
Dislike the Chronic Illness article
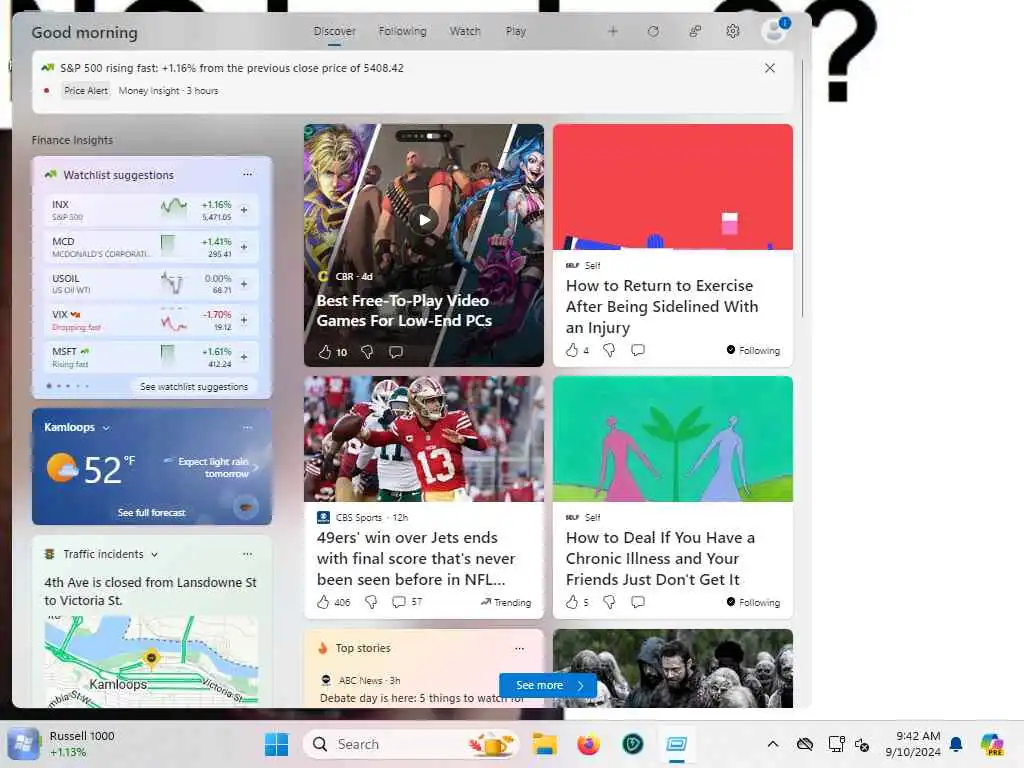click(x=609, y=602)
